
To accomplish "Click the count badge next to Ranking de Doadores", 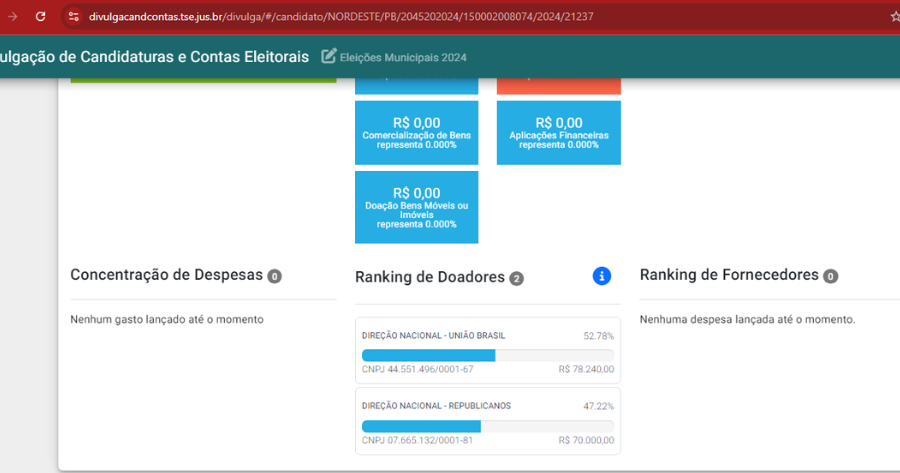I will [516, 278].
